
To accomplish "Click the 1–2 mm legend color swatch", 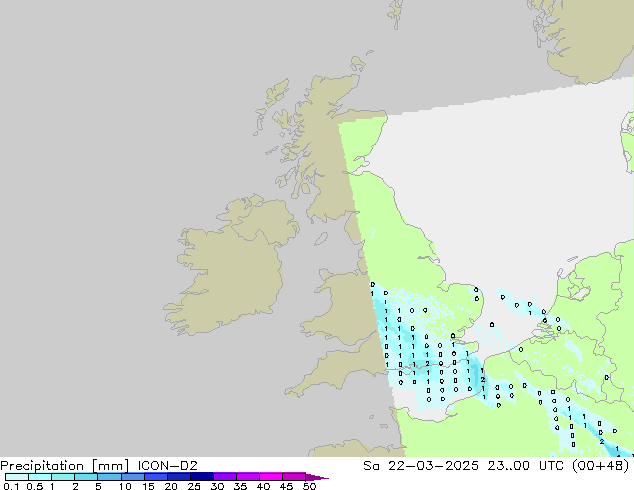I will pos(63,477).
